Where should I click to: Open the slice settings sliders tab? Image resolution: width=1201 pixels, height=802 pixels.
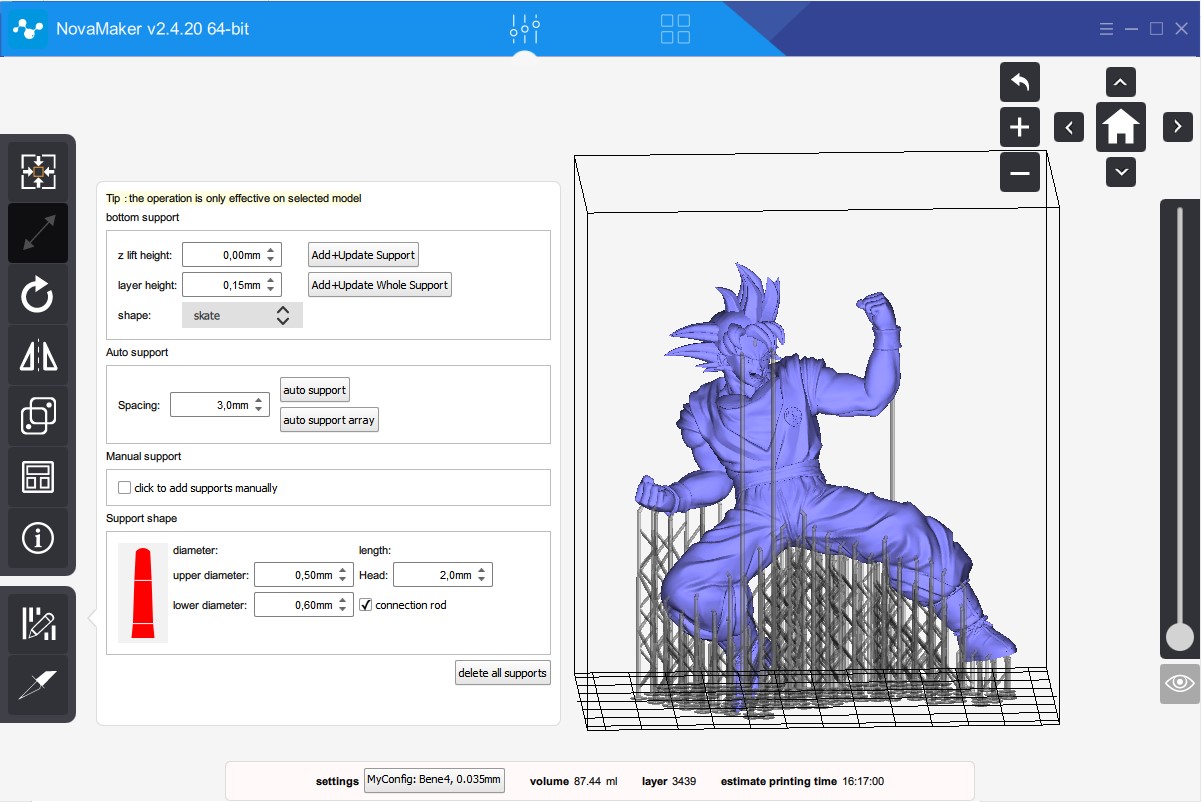525,28
